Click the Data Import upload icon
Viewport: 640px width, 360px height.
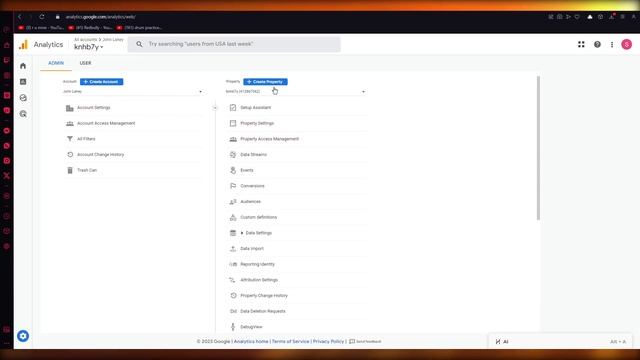click(x=233, y=249)
